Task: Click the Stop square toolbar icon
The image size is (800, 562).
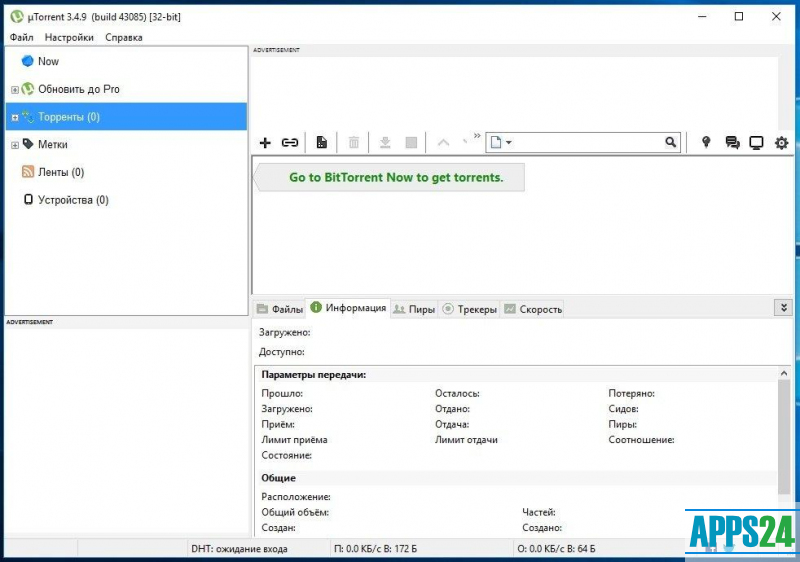Action: click(x=411, y=142)
